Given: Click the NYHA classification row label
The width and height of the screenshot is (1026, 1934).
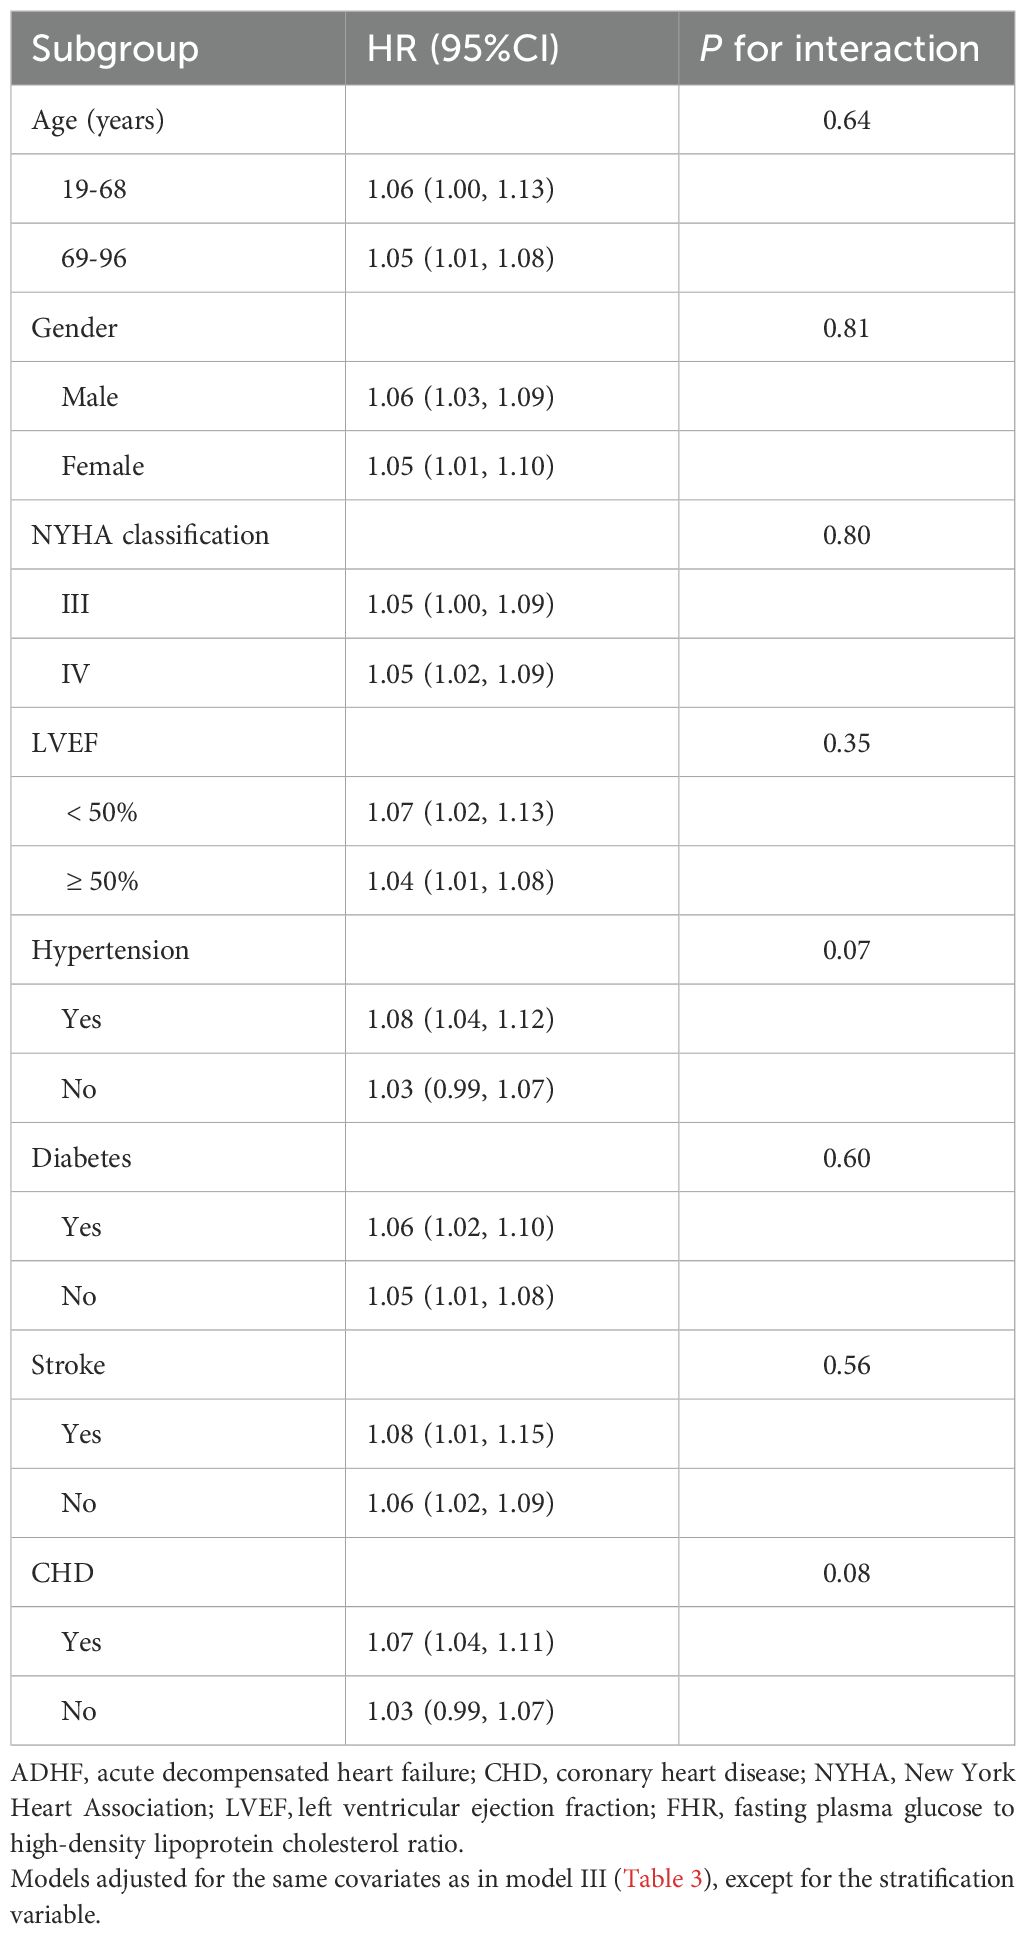Looking at the screenshot, I should click(x=150, y=535).
